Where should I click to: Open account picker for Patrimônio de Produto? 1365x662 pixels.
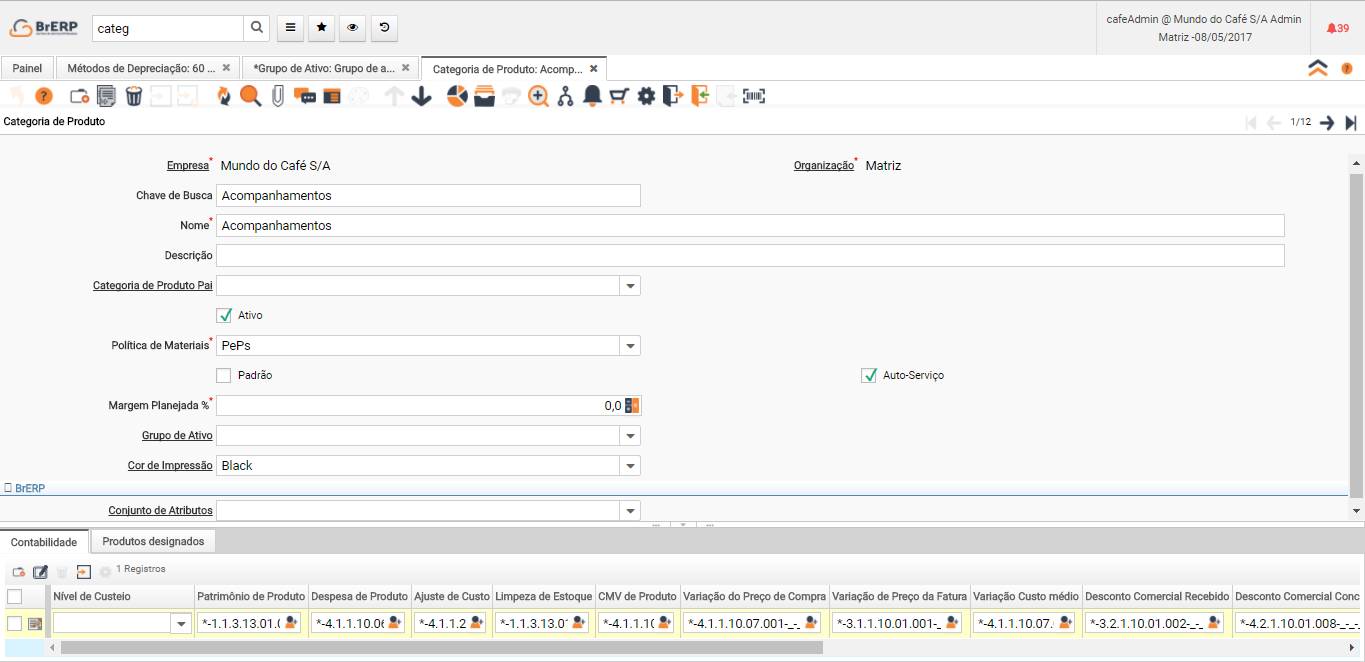291,623
